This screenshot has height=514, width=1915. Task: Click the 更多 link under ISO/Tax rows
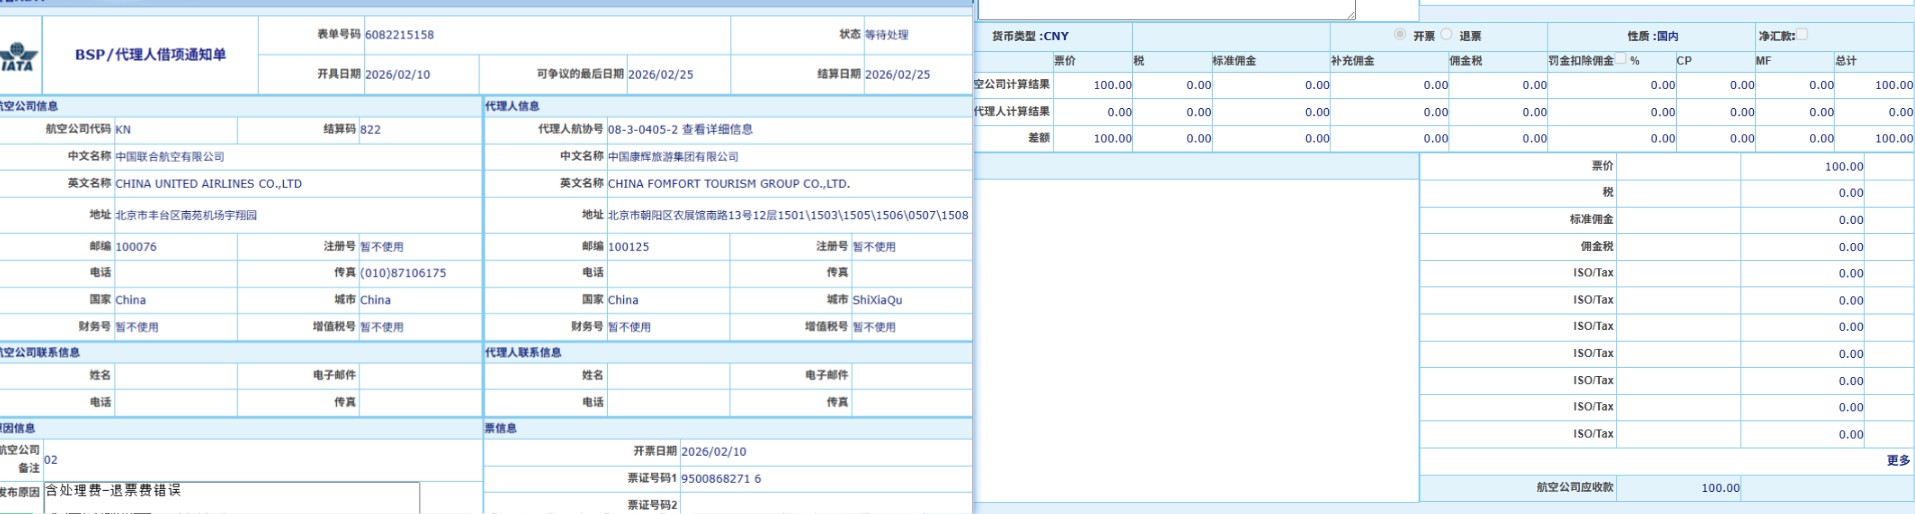(x=1898, y=460)
